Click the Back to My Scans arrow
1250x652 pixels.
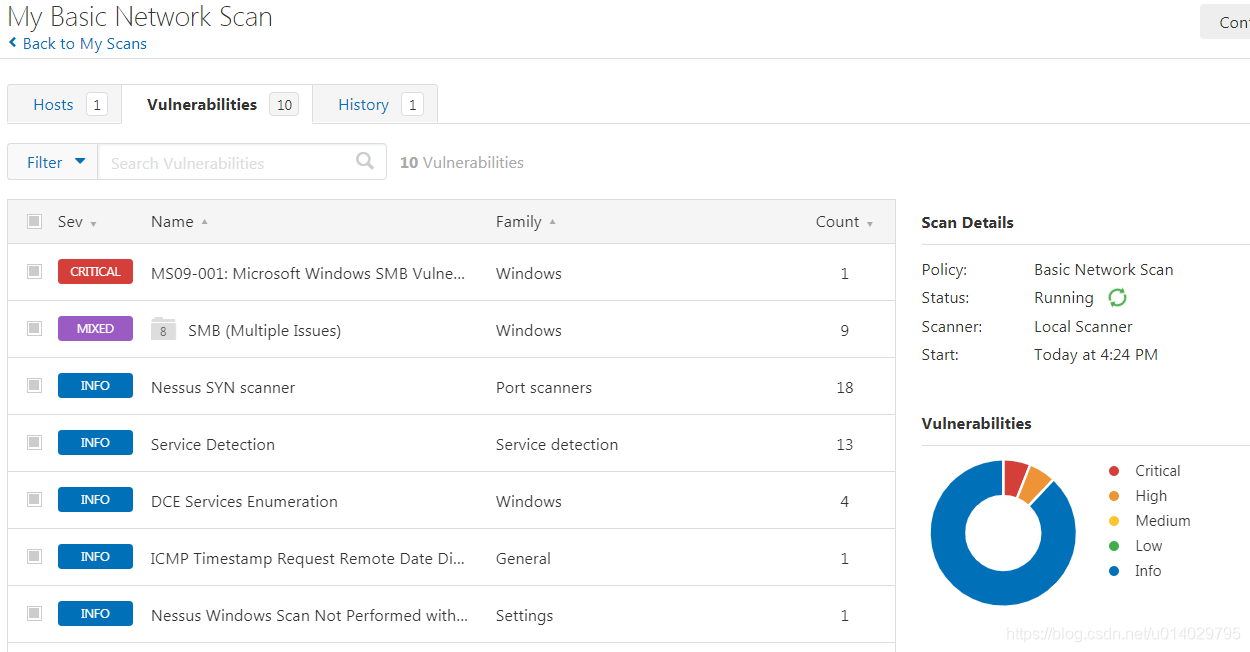coord(13,43)
